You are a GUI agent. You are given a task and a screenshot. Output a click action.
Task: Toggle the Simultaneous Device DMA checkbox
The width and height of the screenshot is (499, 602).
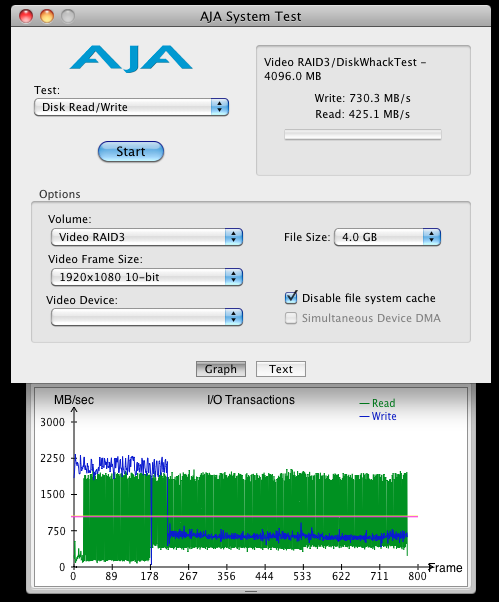tap(291, 318)
